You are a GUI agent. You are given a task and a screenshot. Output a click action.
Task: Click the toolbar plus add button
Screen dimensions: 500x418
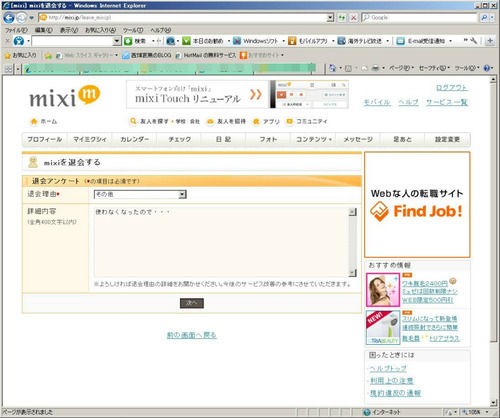point(490,41)
